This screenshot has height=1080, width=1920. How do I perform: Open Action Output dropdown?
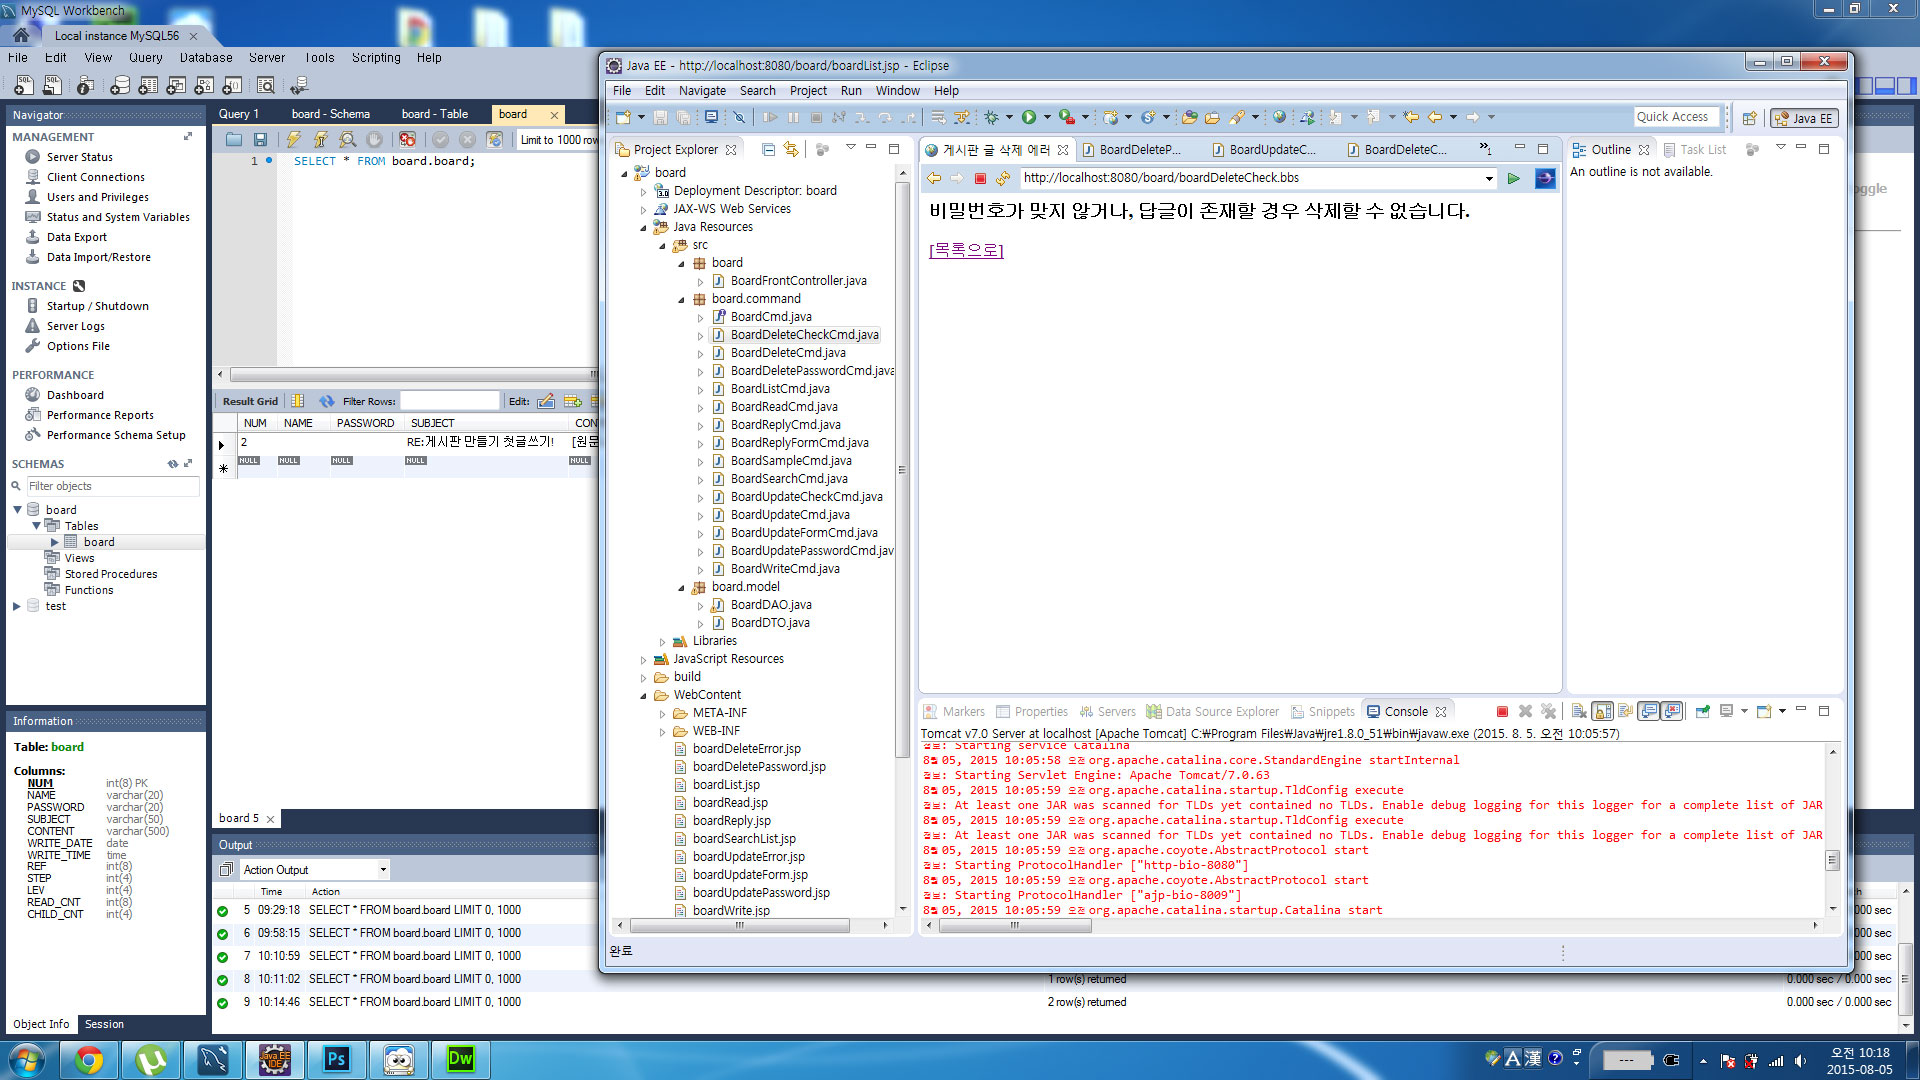coord(383,870)
